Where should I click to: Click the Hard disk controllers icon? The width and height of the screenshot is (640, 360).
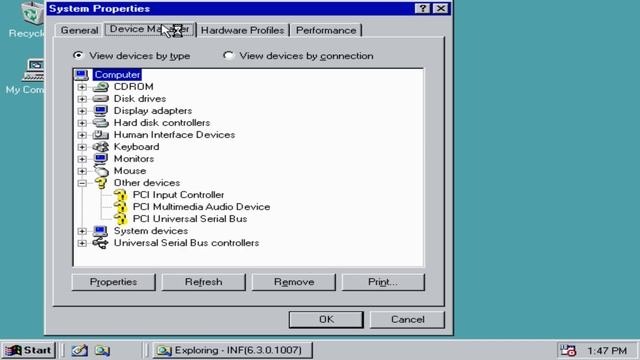tap(100, 122)
